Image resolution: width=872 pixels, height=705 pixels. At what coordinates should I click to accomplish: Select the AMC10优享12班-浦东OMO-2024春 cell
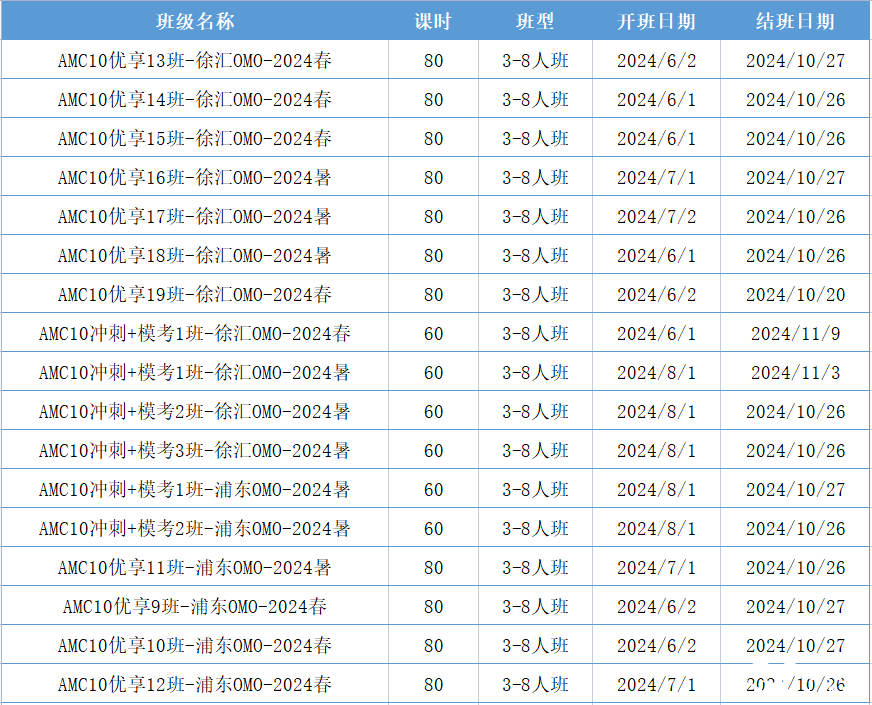click(195, 684)
